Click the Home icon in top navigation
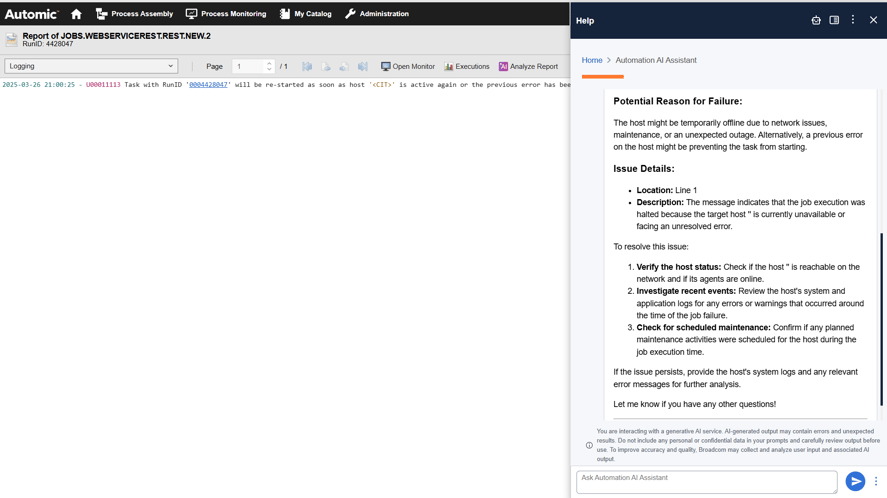 (76, 14)
